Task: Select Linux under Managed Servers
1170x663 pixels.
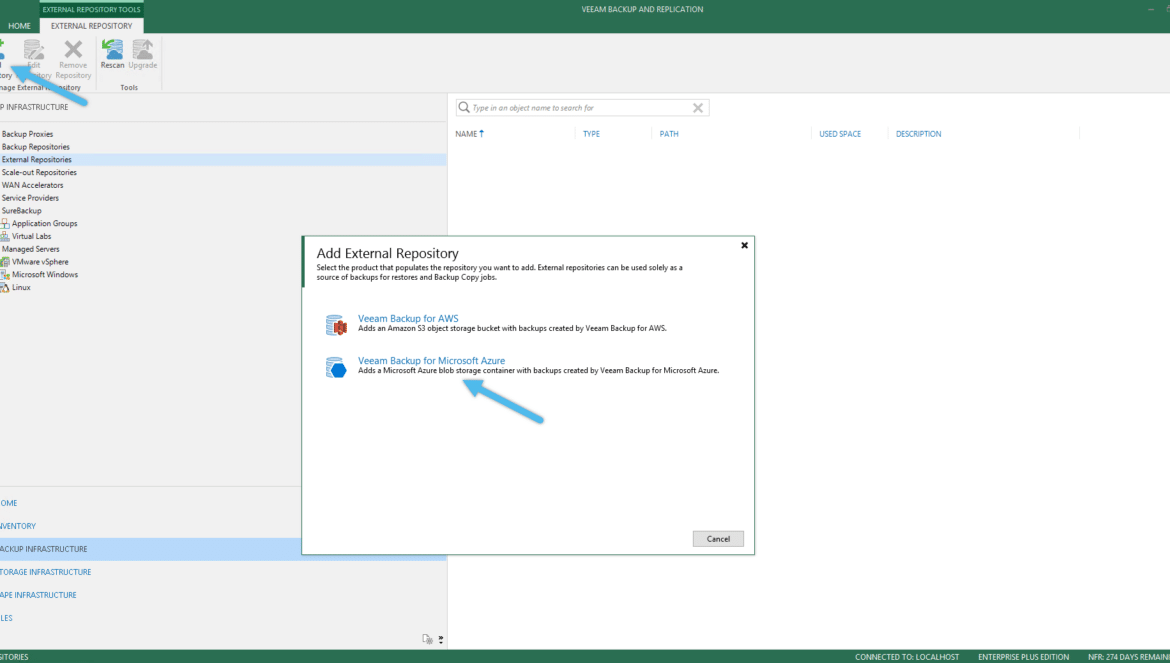Action: click(x=21, y=287)
